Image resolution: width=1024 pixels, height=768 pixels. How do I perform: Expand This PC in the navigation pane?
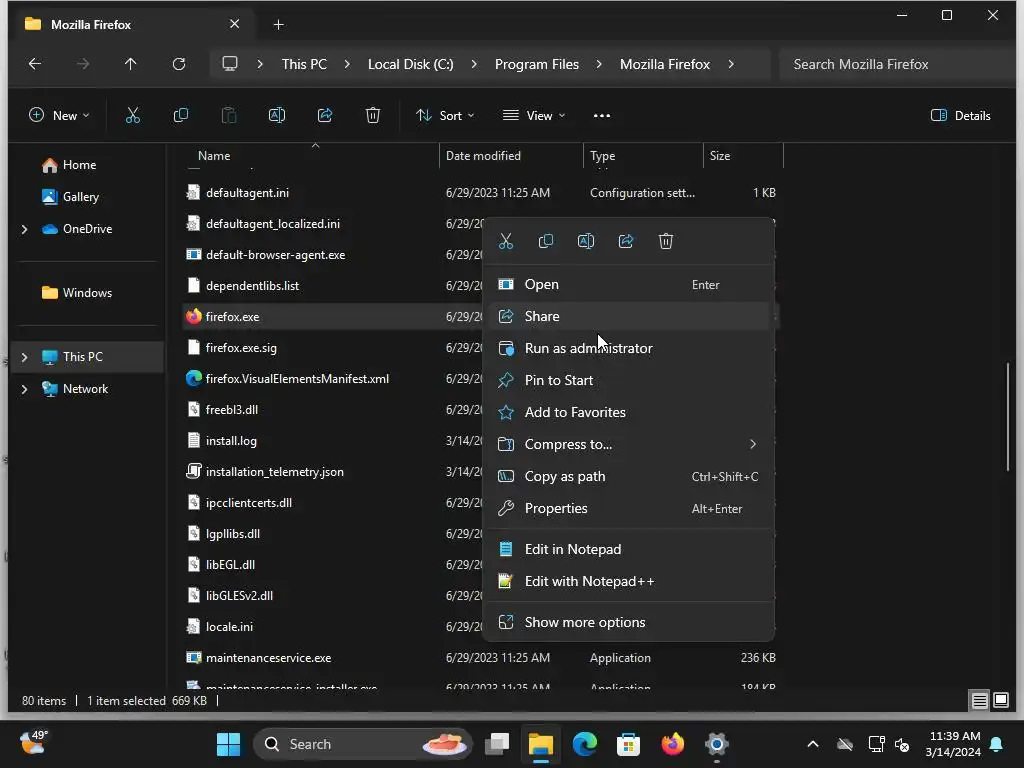pyautogui.click(x=24, y=357)
